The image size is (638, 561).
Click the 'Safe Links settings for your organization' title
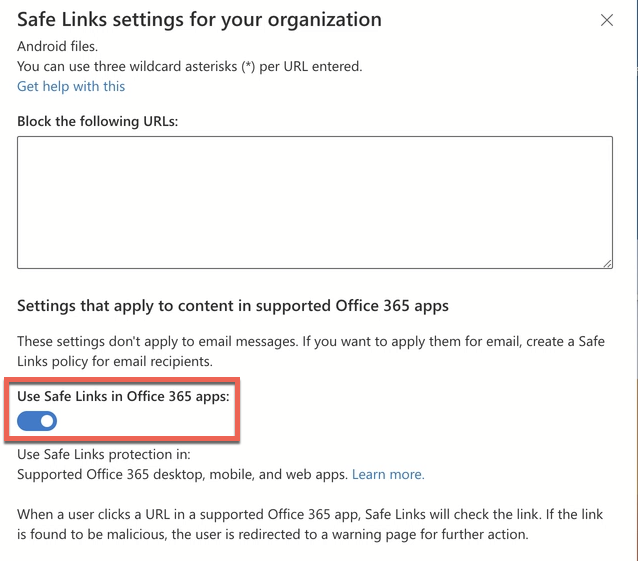click(x=199, y=20)
